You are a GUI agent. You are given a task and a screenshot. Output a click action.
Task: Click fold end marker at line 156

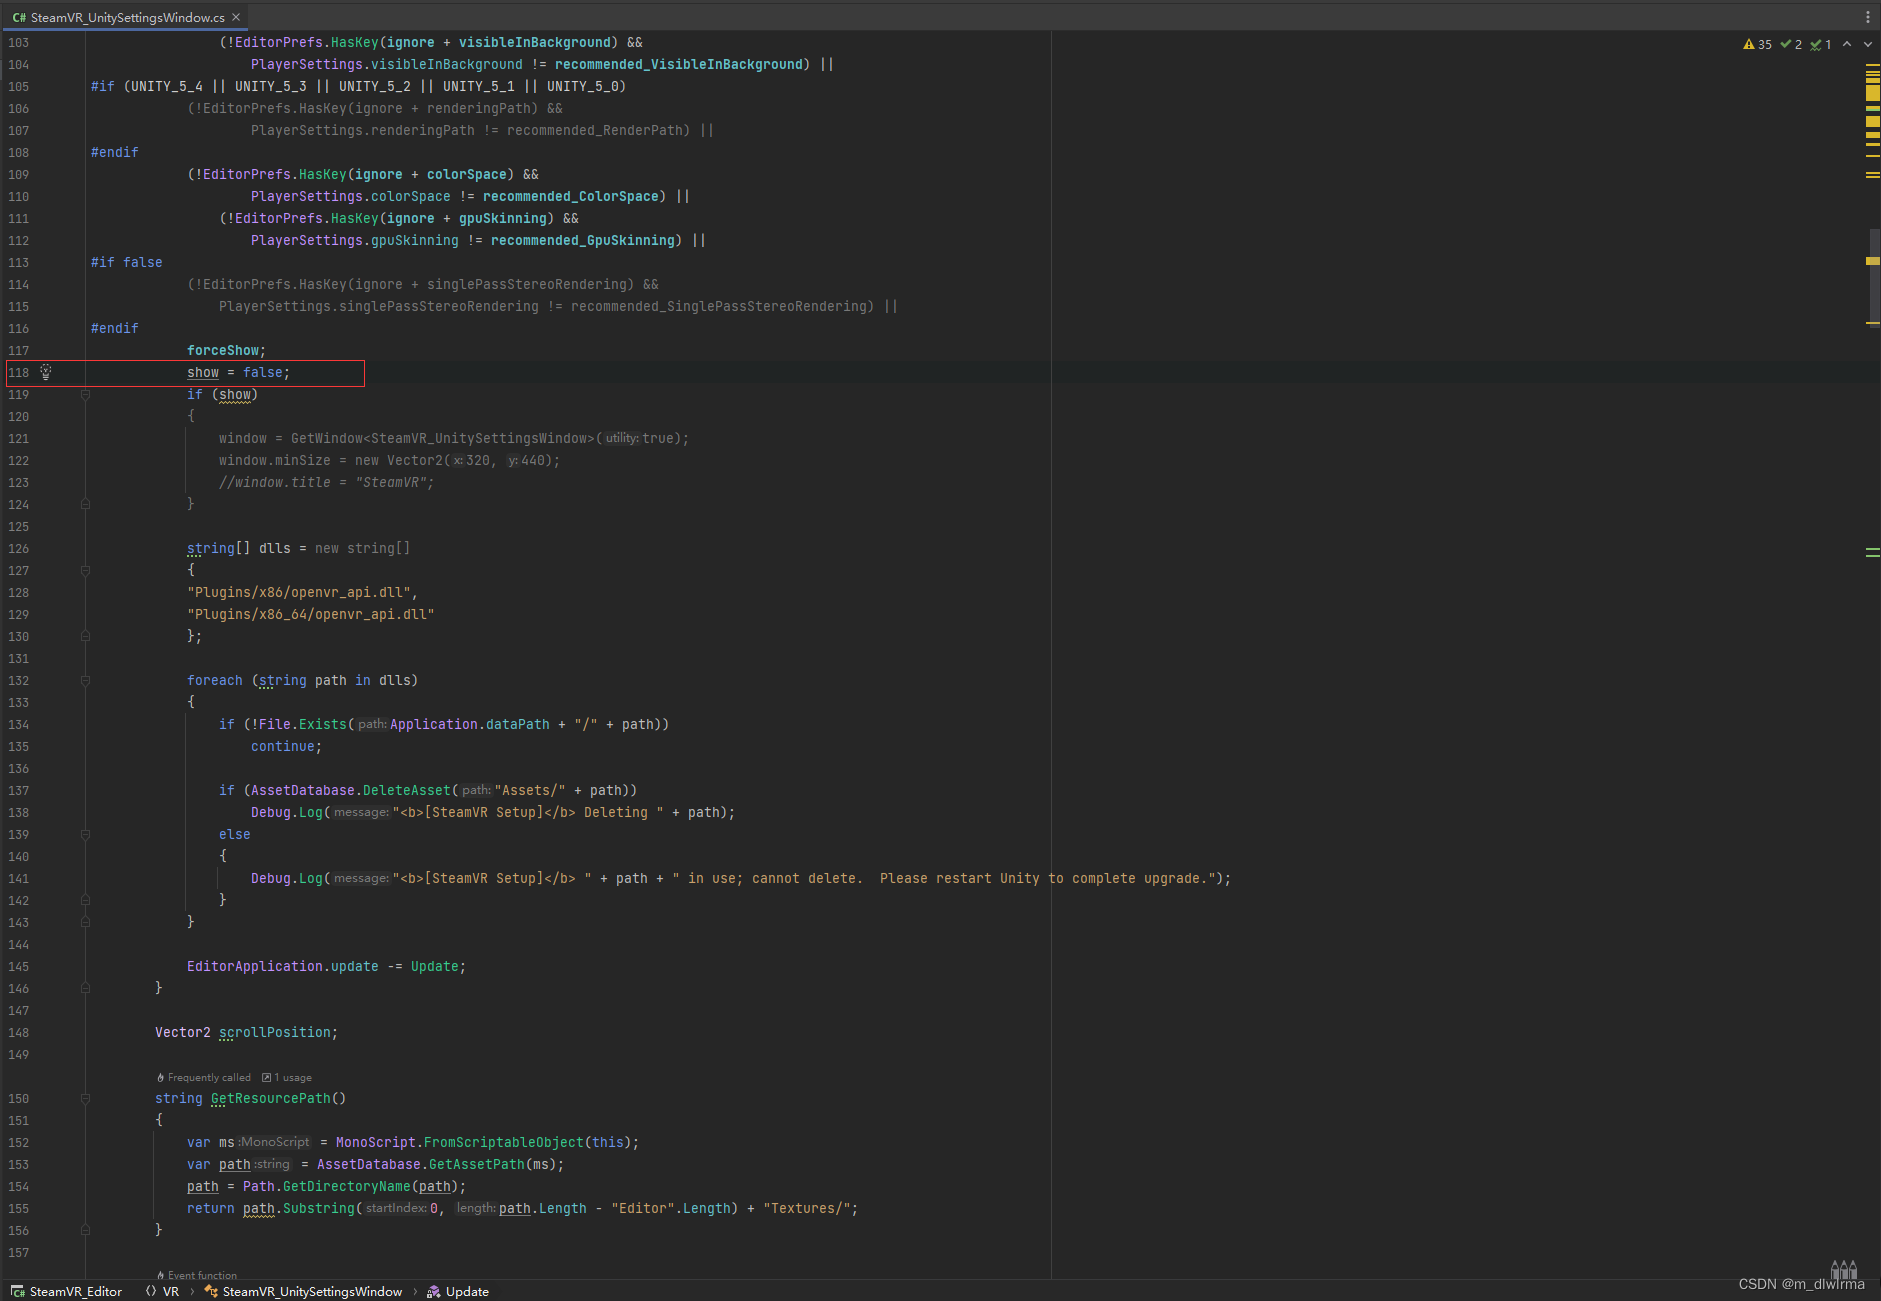pyautogui.click(x=85, y=1230)
